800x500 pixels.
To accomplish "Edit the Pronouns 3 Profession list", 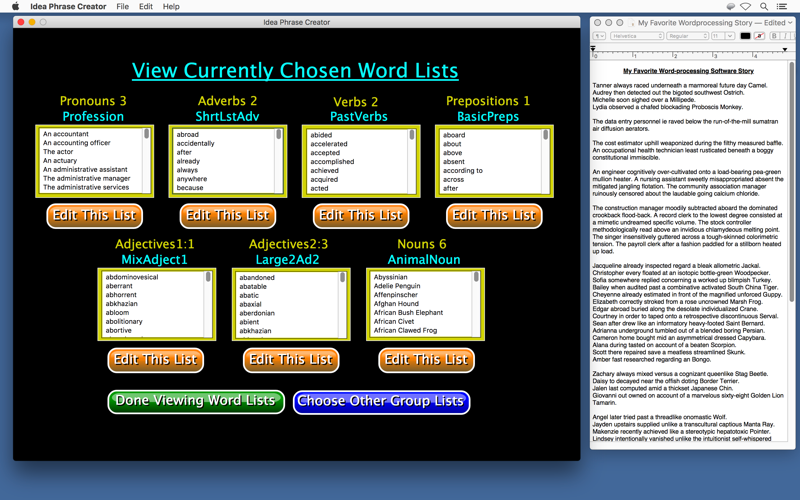I will pyautogui.click(x=94, y=216).
